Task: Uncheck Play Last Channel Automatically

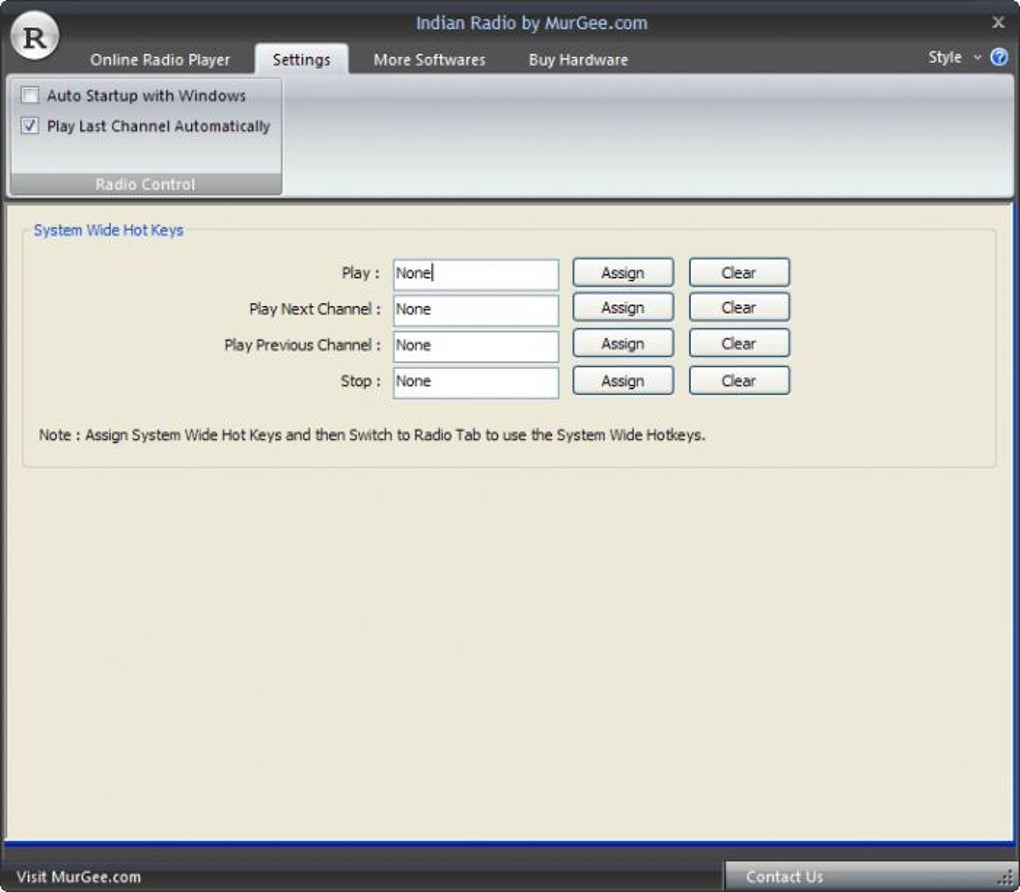Action: coord(30,126)
